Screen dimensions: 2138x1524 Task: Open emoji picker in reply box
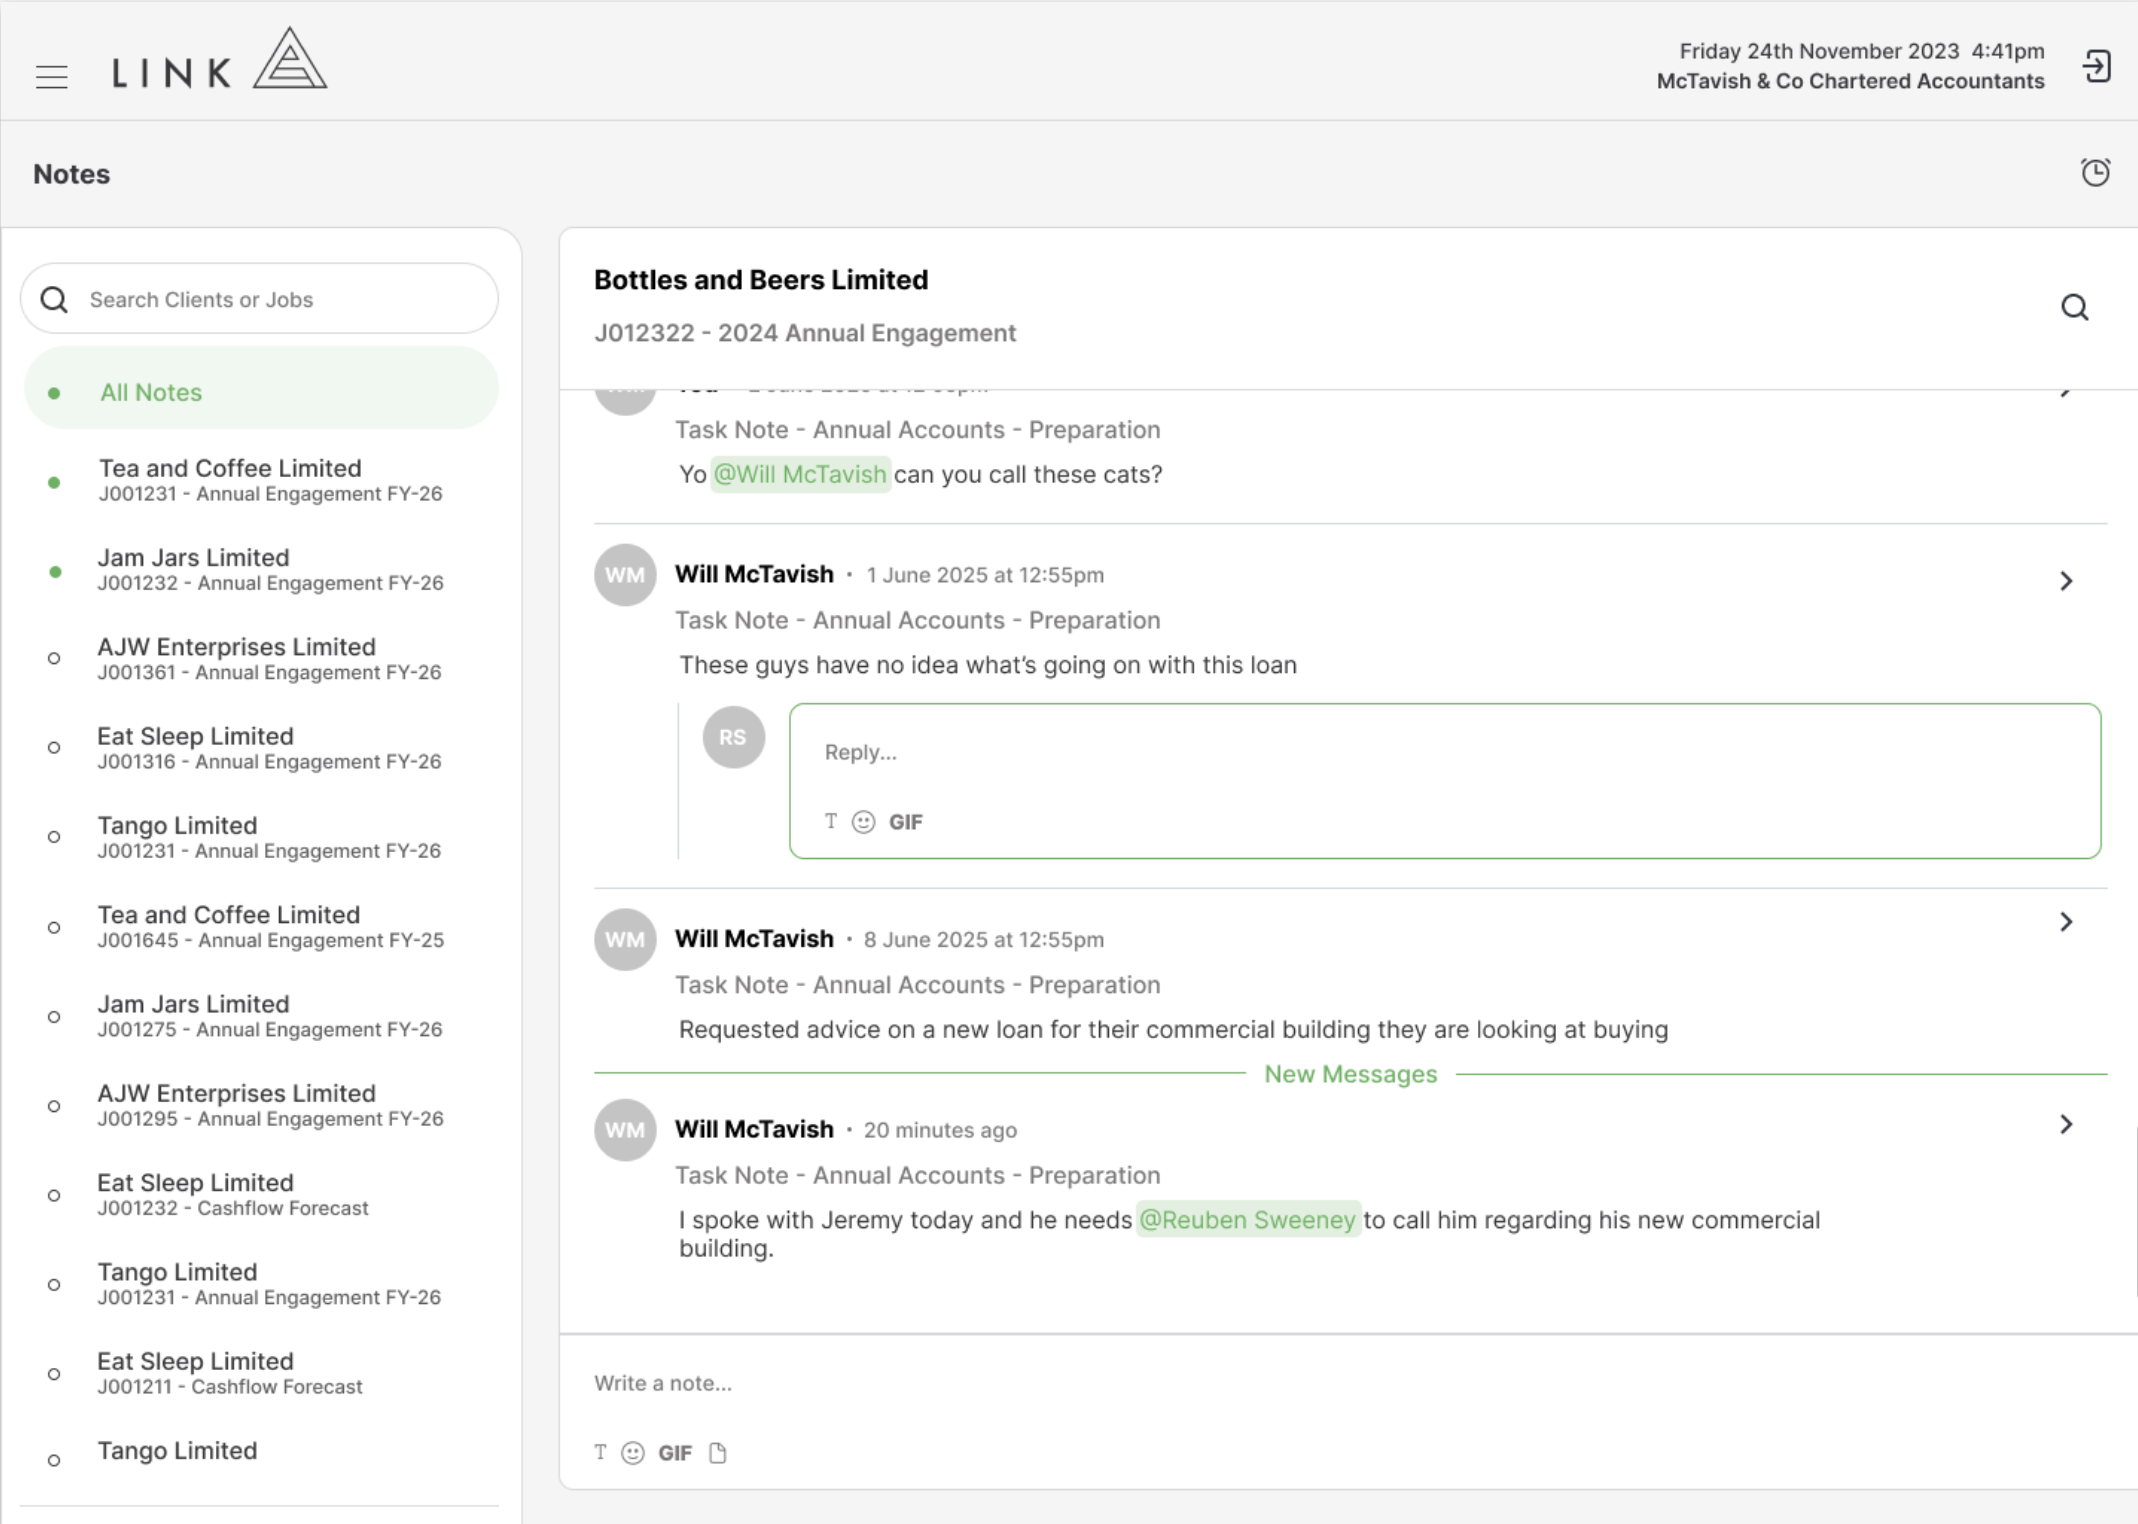(x=863, y=822)
